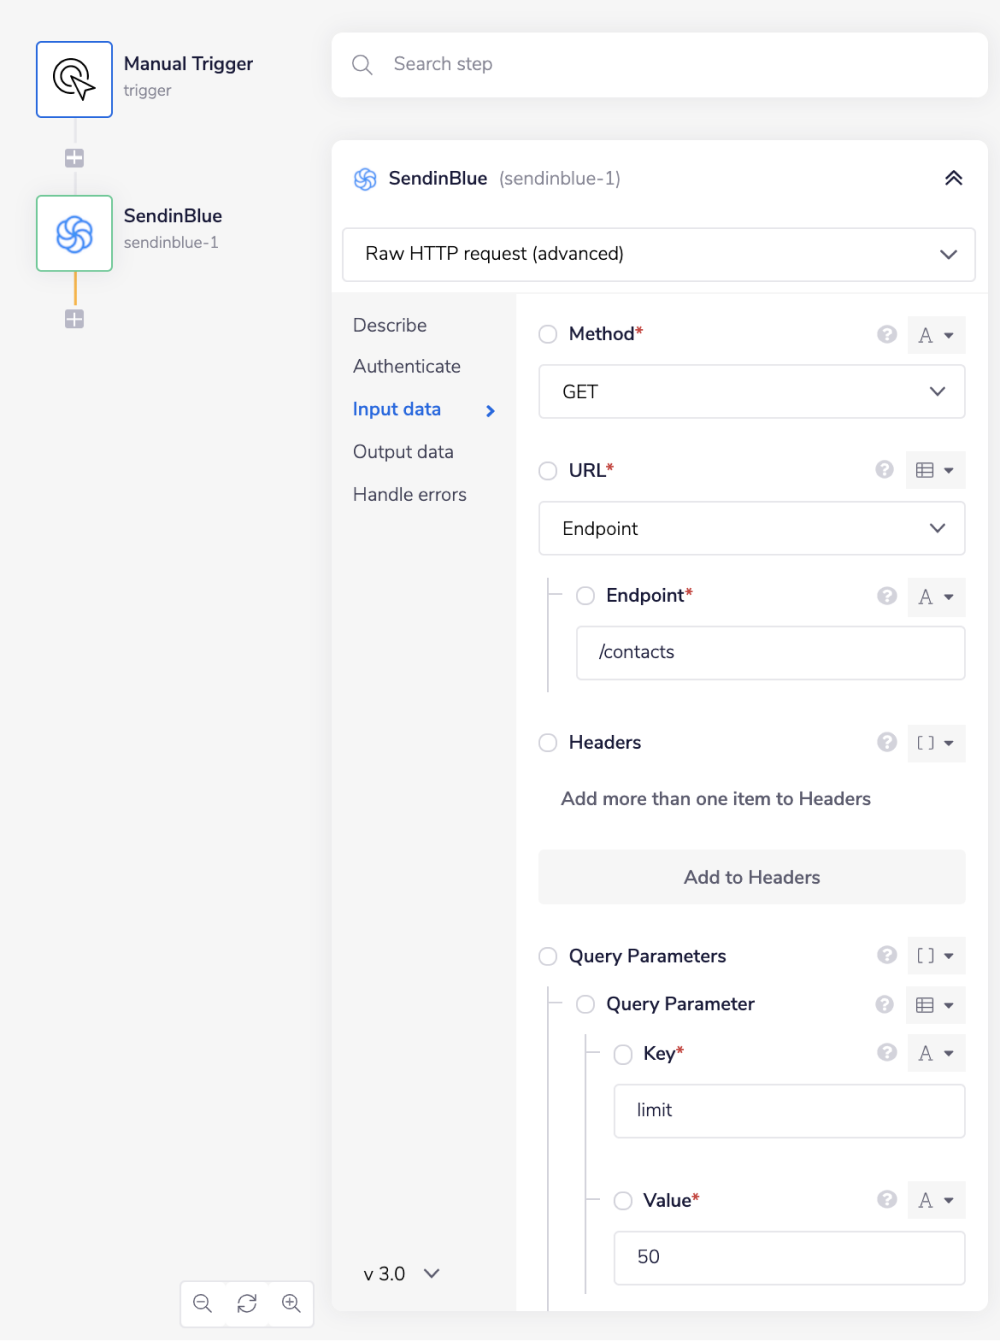Screen dimensions: 1000x1341
Task: Select the SendinBlue step node icon
Action: (x=74, y=234)
